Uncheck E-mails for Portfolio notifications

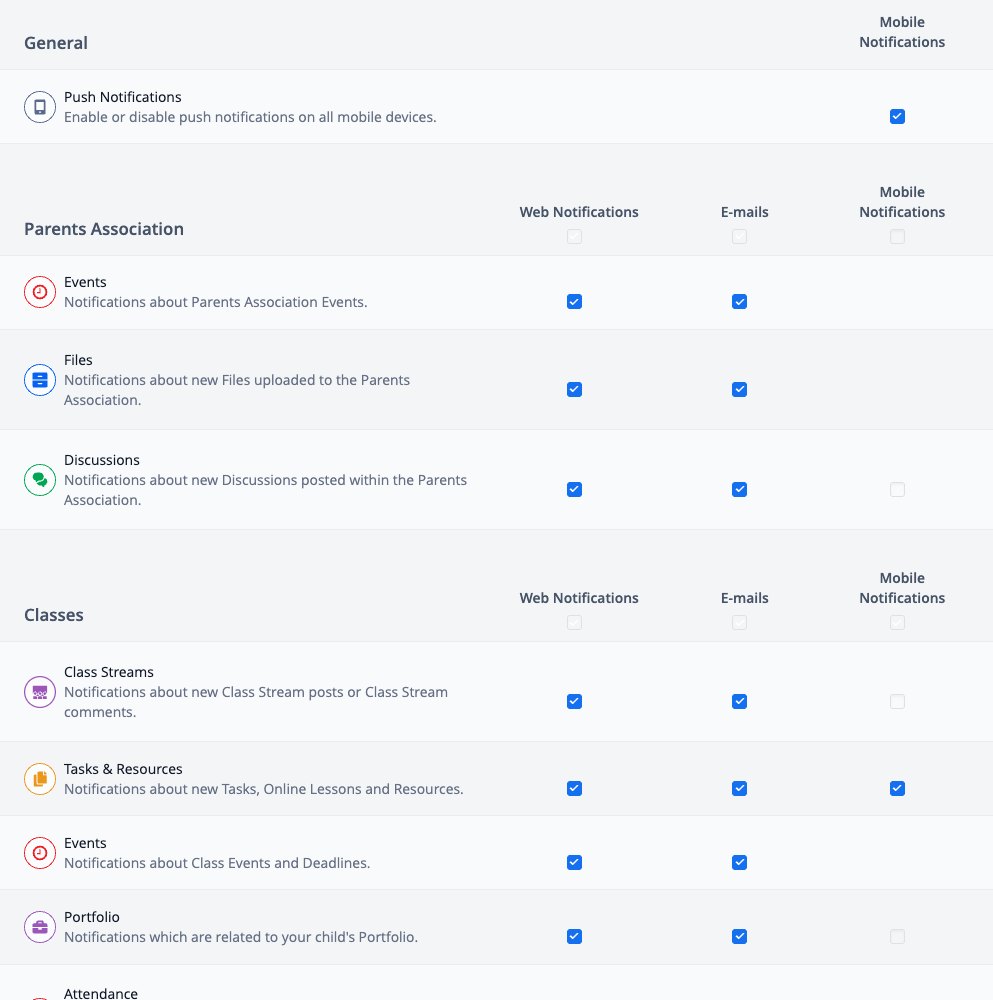click(739, 937)
